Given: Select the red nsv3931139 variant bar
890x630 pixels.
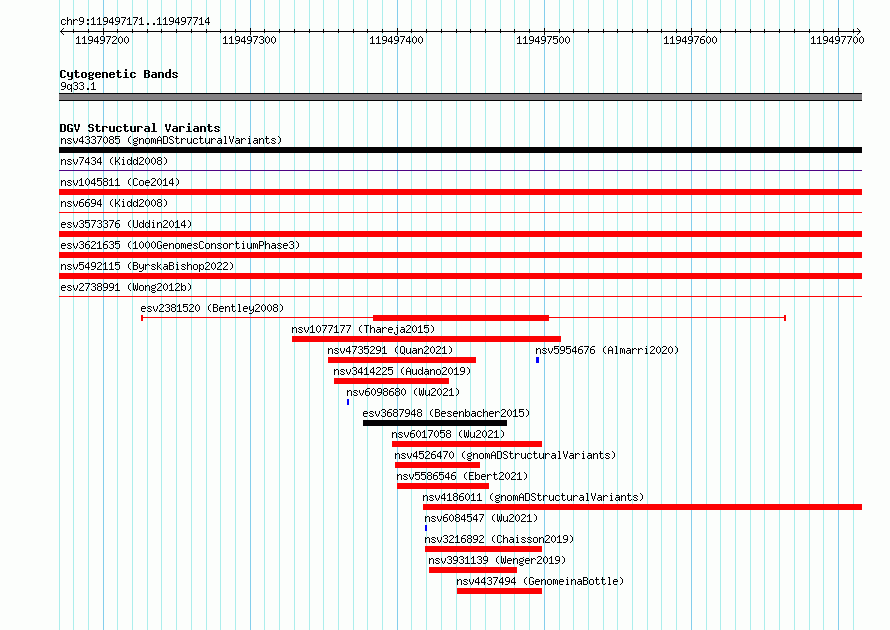Looking at the screenshot, I should pyautogui.click(x=473, y=570).
